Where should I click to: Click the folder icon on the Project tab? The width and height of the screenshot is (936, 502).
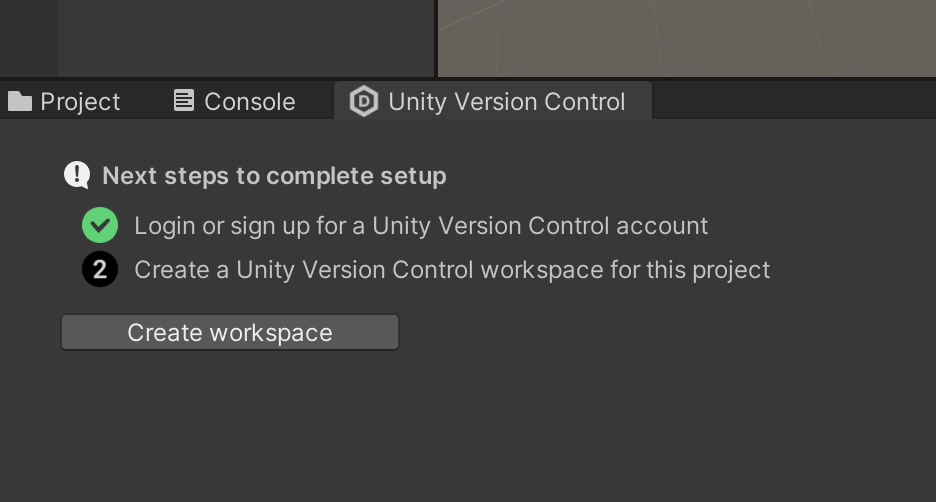pos(20,101)
